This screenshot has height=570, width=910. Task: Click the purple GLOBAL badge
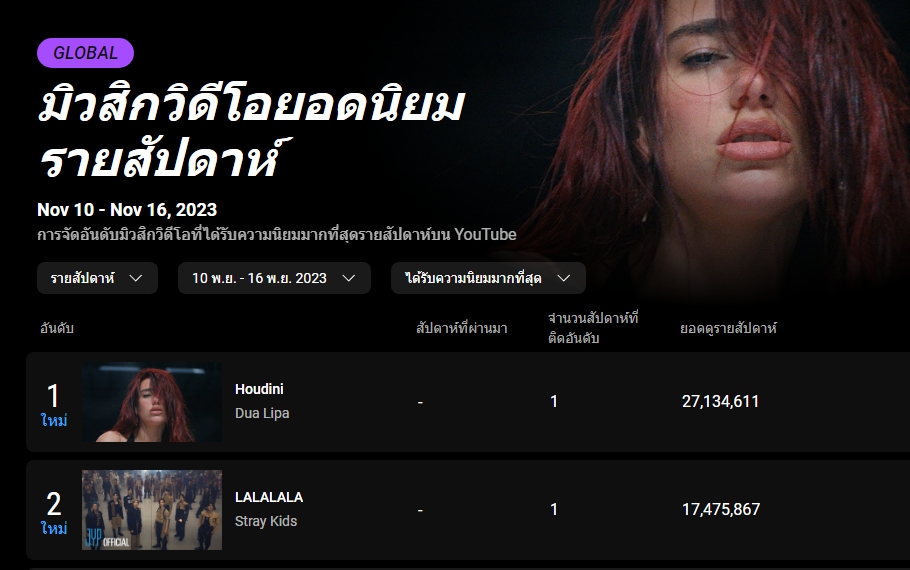[x=85, y=53]
